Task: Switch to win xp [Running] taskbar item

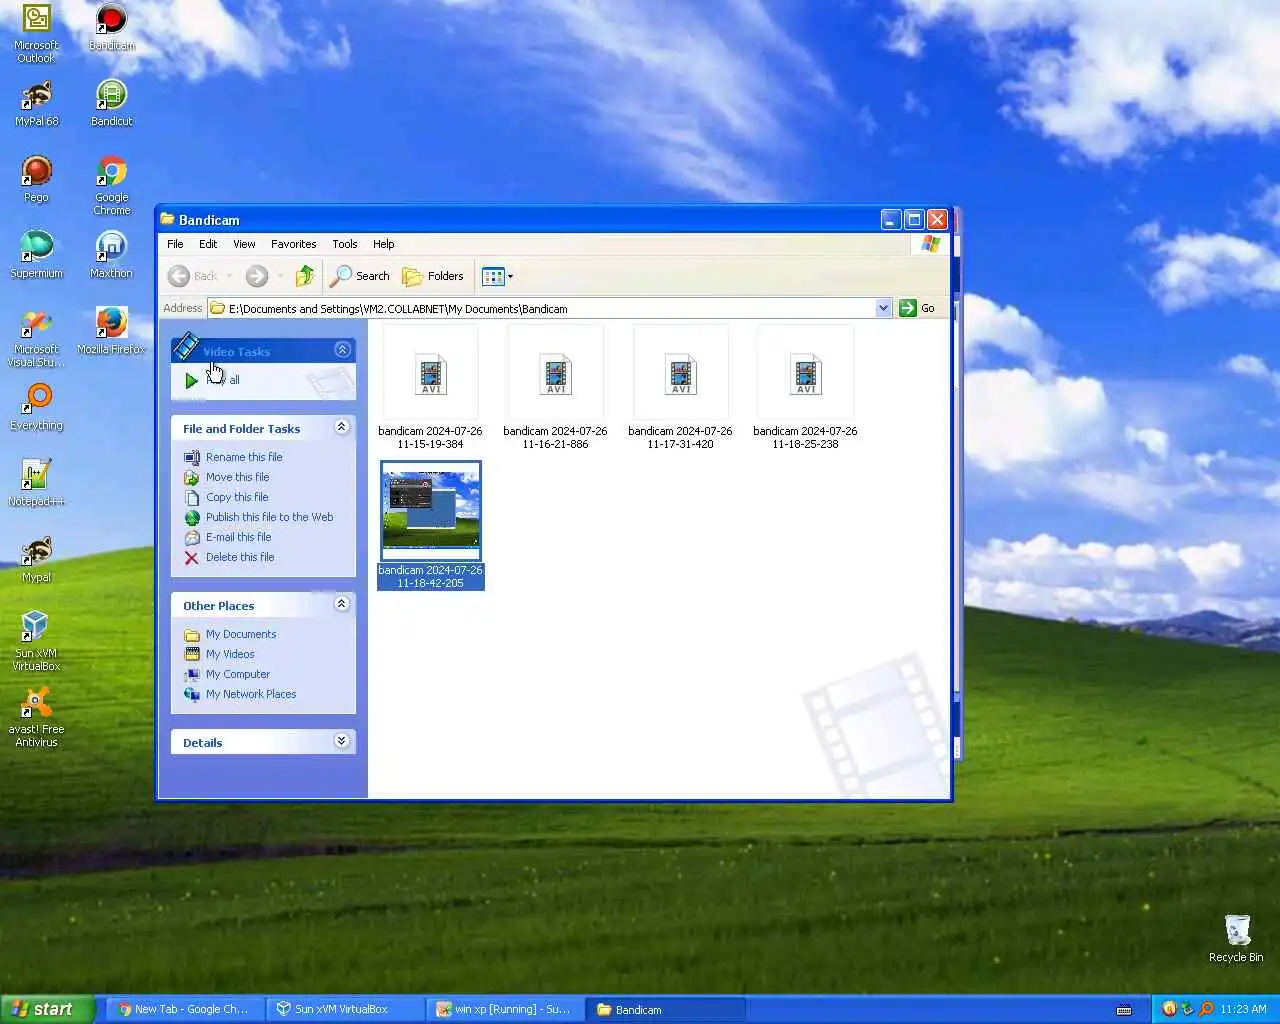Action: click(x=503, y=1009)
